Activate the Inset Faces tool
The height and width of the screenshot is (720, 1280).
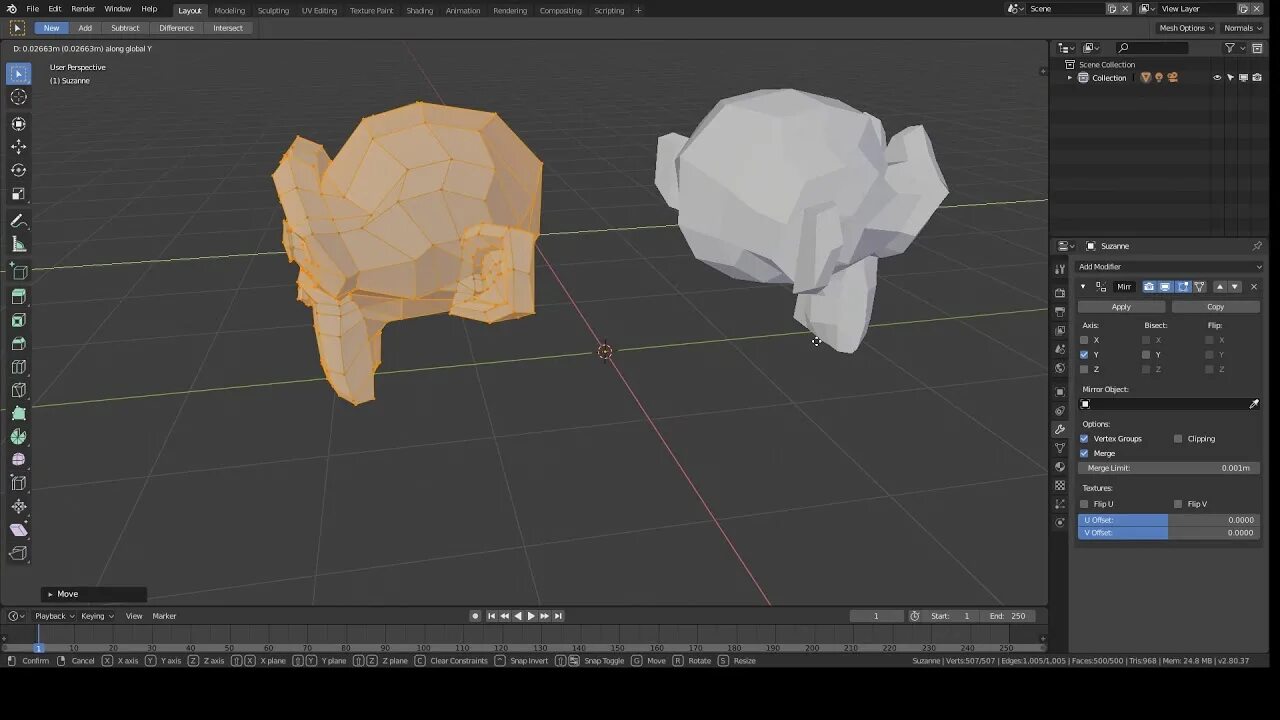click(x=18, y=320)
